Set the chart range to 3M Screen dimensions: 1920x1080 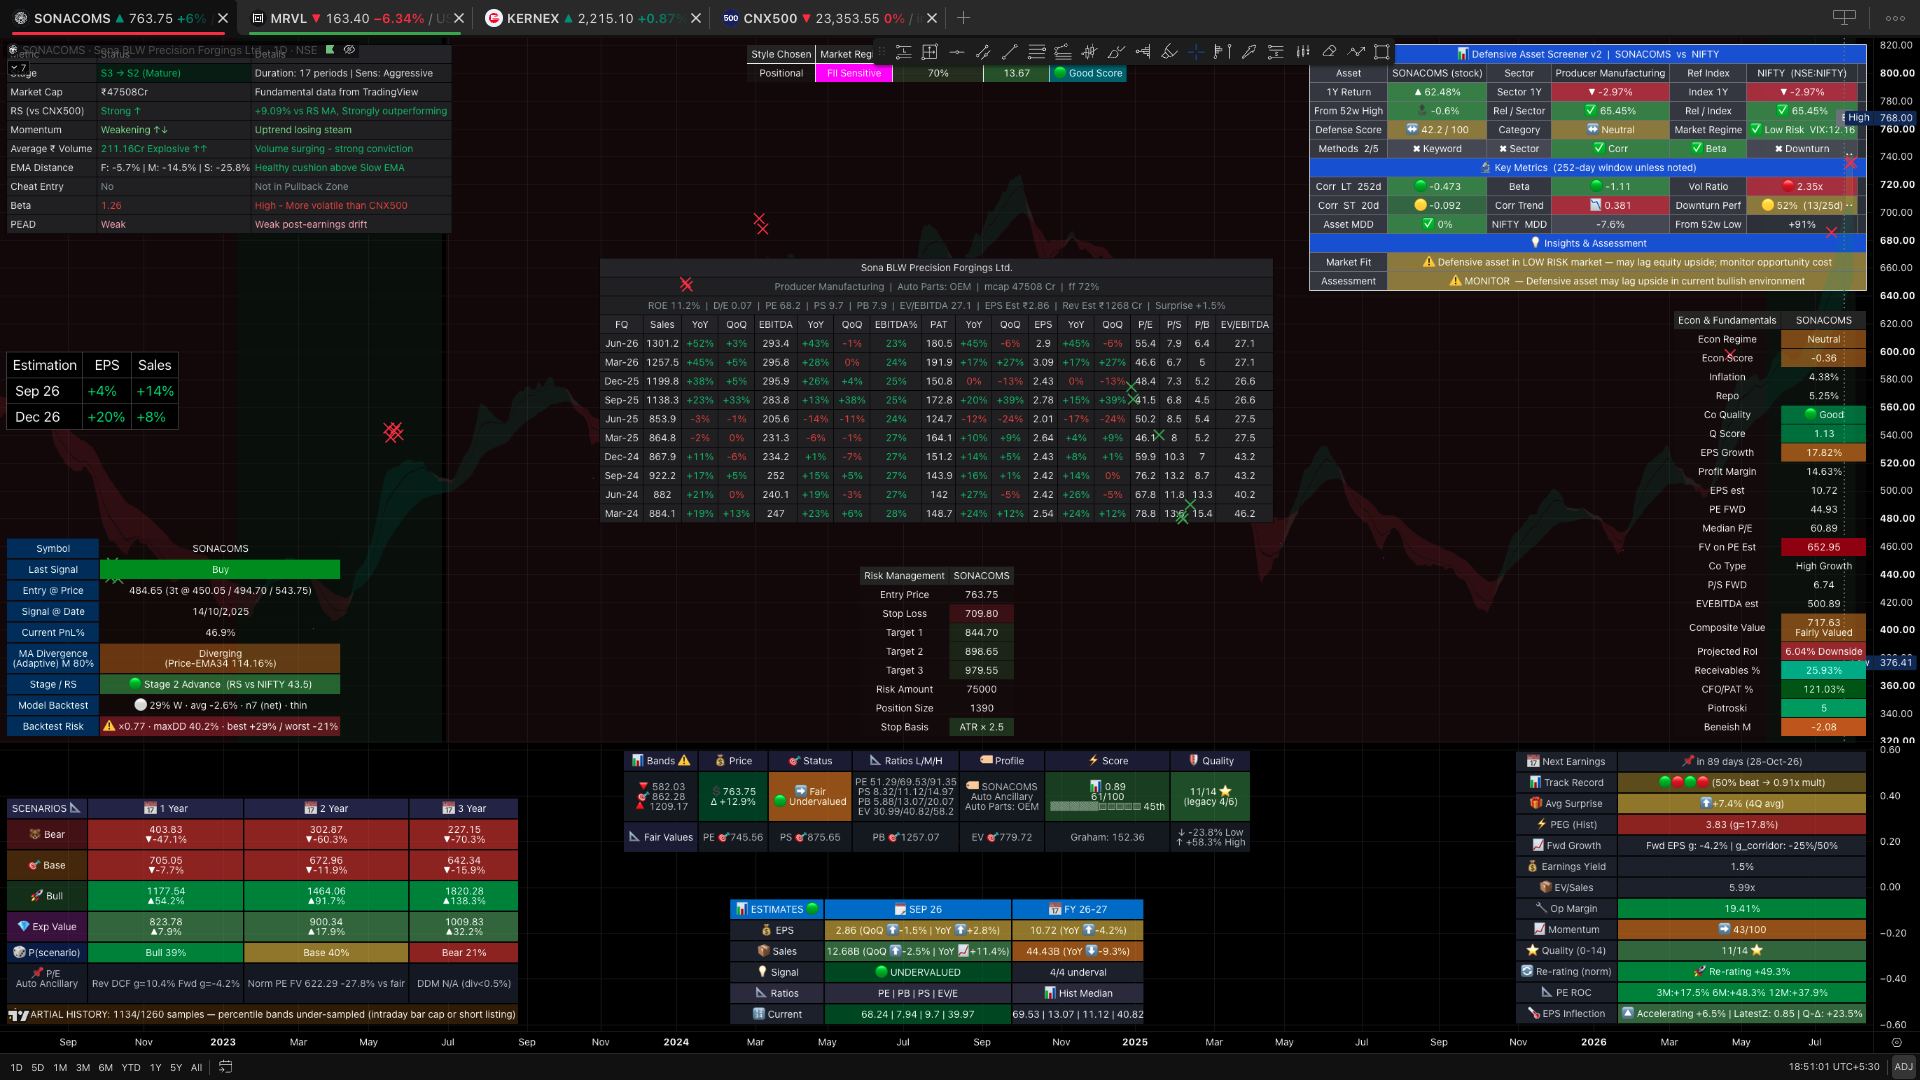click(x=83, y=1067)
